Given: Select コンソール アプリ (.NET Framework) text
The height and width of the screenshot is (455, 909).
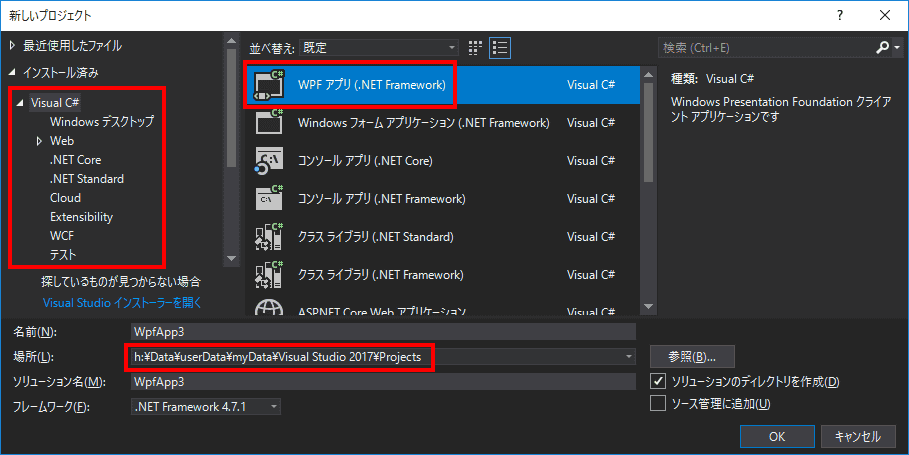Looking at the screenshot, I should pyautogui.click(x=381, y=198).
